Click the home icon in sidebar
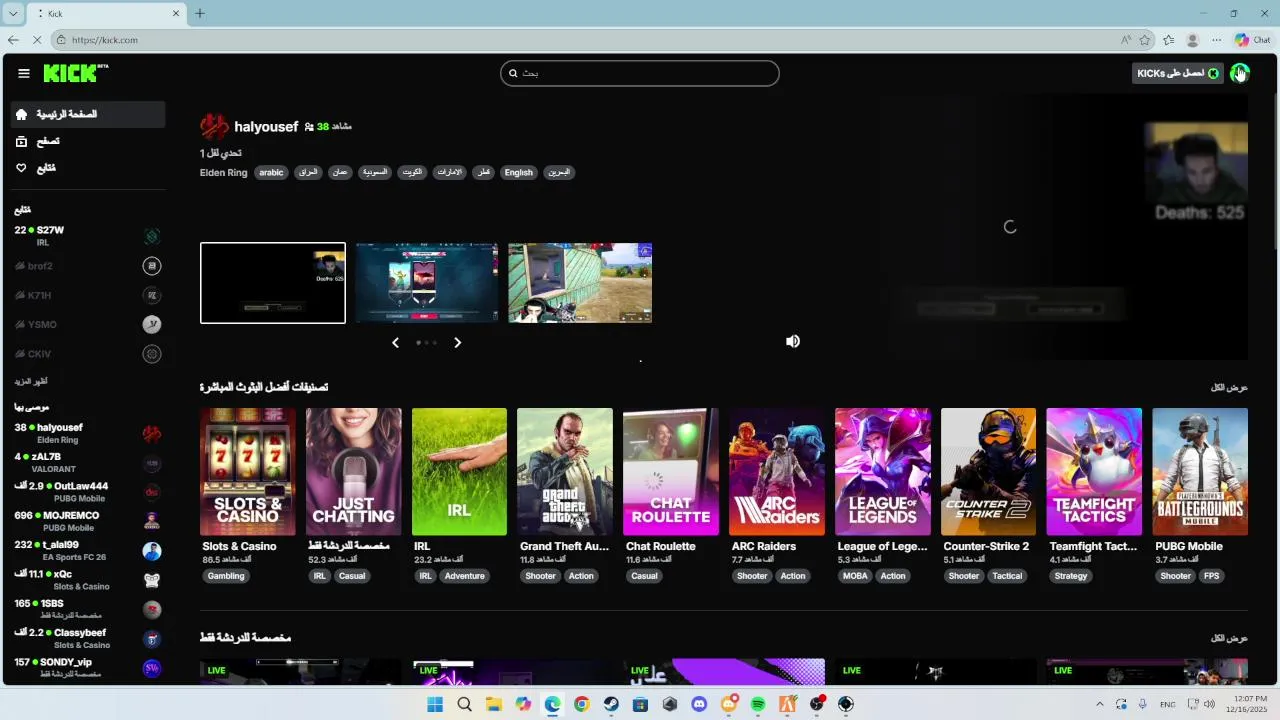 [21, 115]
